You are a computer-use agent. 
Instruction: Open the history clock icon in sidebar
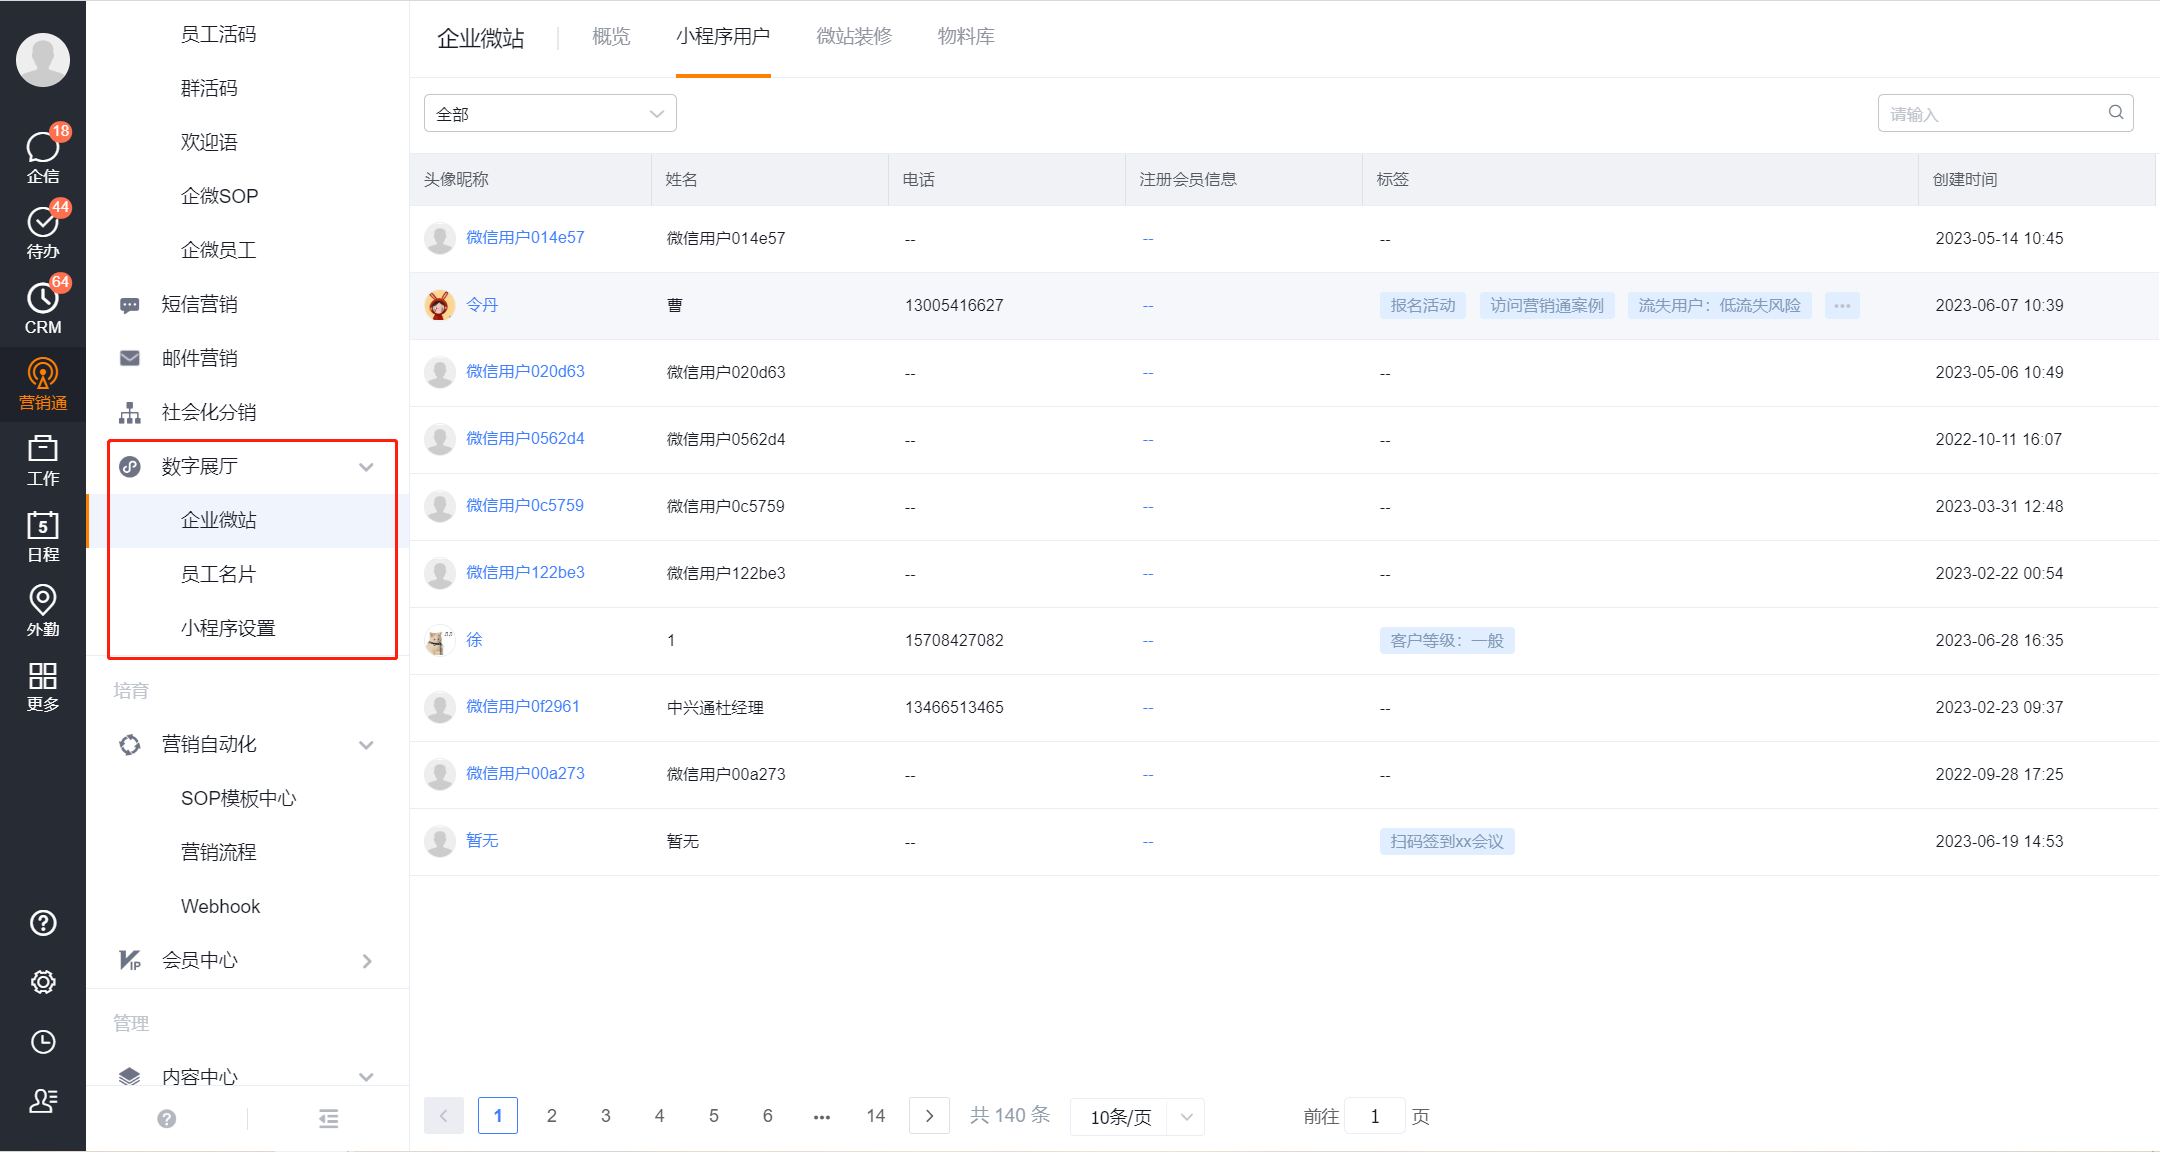click(43, 1042)
